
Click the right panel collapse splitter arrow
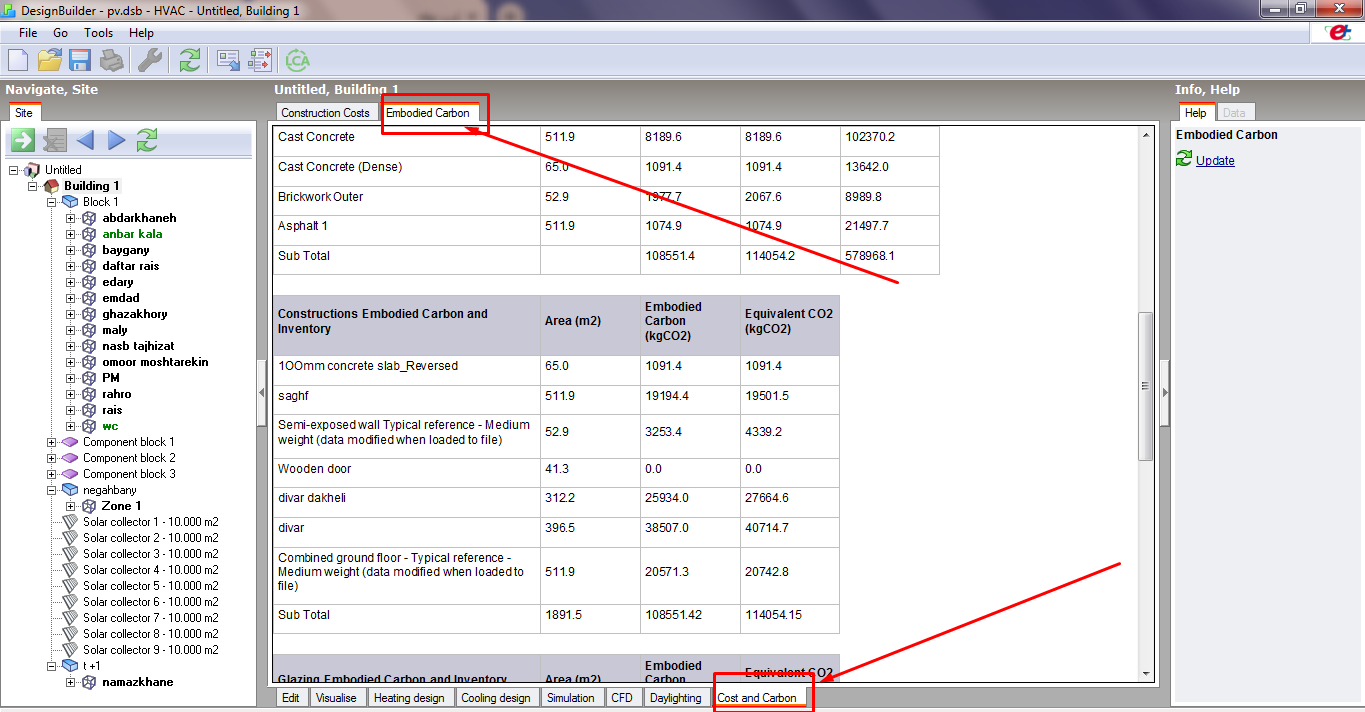pyautogui.click(x=1164, y=392)
